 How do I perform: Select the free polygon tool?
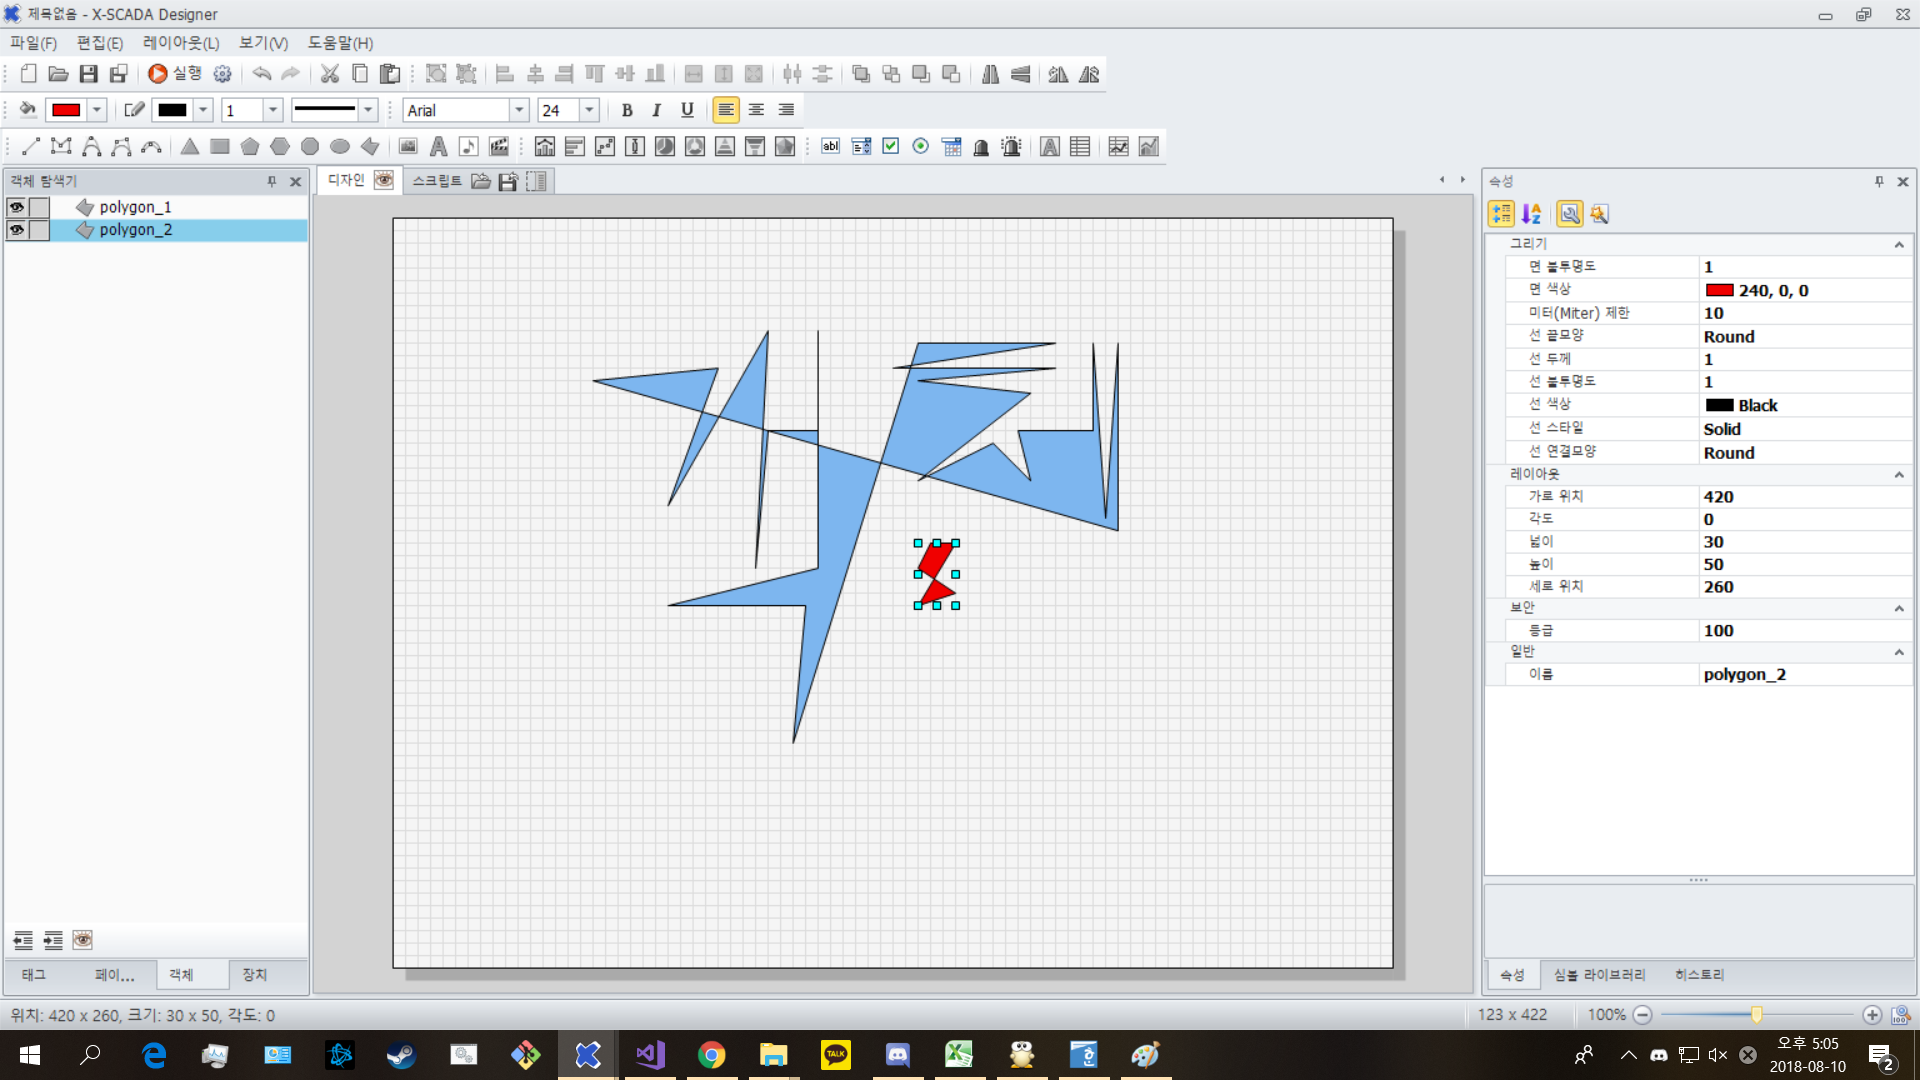click(x=370, y=147)
